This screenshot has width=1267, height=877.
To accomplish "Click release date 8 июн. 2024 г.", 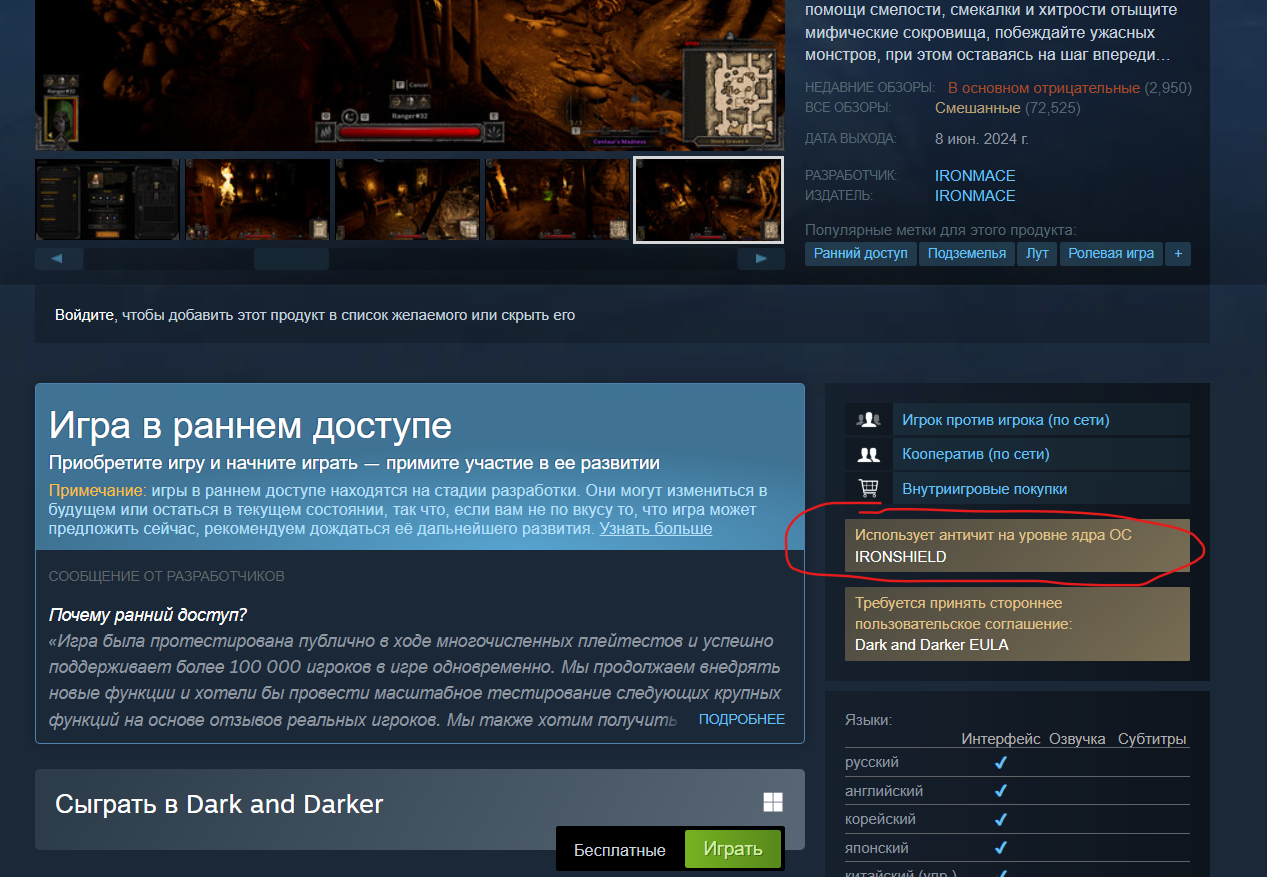I will tap(982, 138).
